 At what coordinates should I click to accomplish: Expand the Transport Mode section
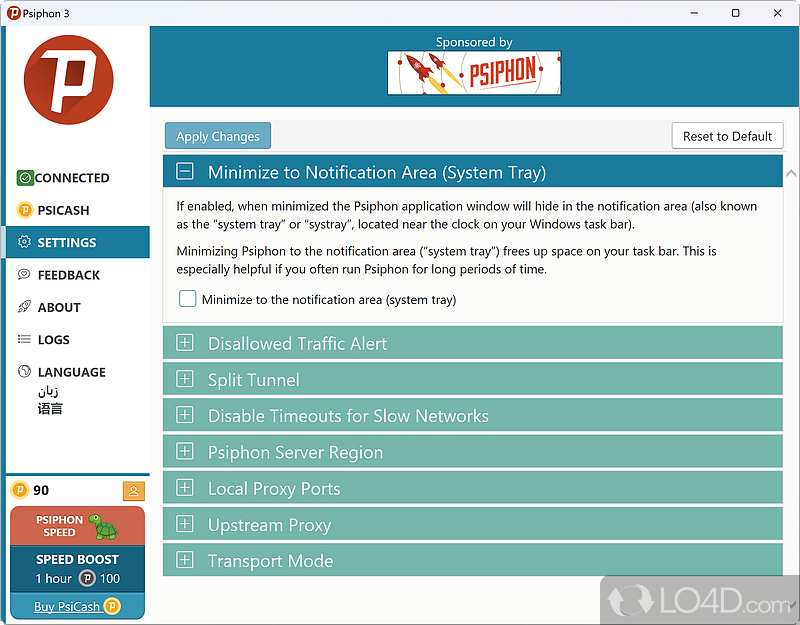click(x=472, y=561)
